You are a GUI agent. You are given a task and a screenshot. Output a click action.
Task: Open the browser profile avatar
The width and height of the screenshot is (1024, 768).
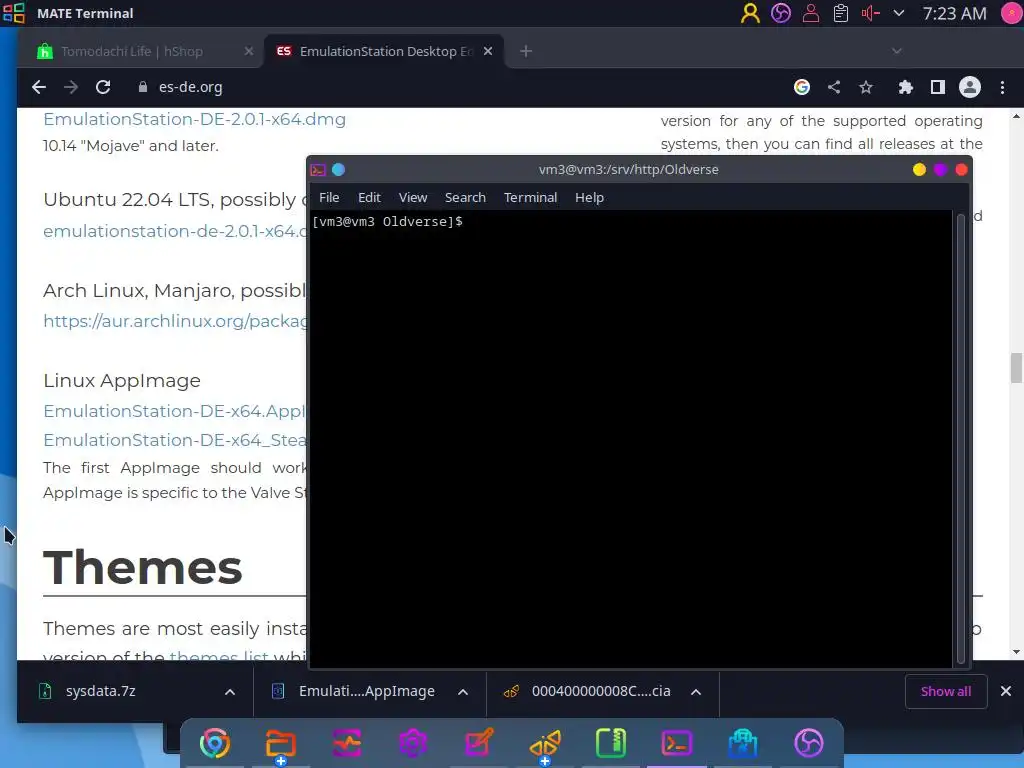click(x=970, y=87)
